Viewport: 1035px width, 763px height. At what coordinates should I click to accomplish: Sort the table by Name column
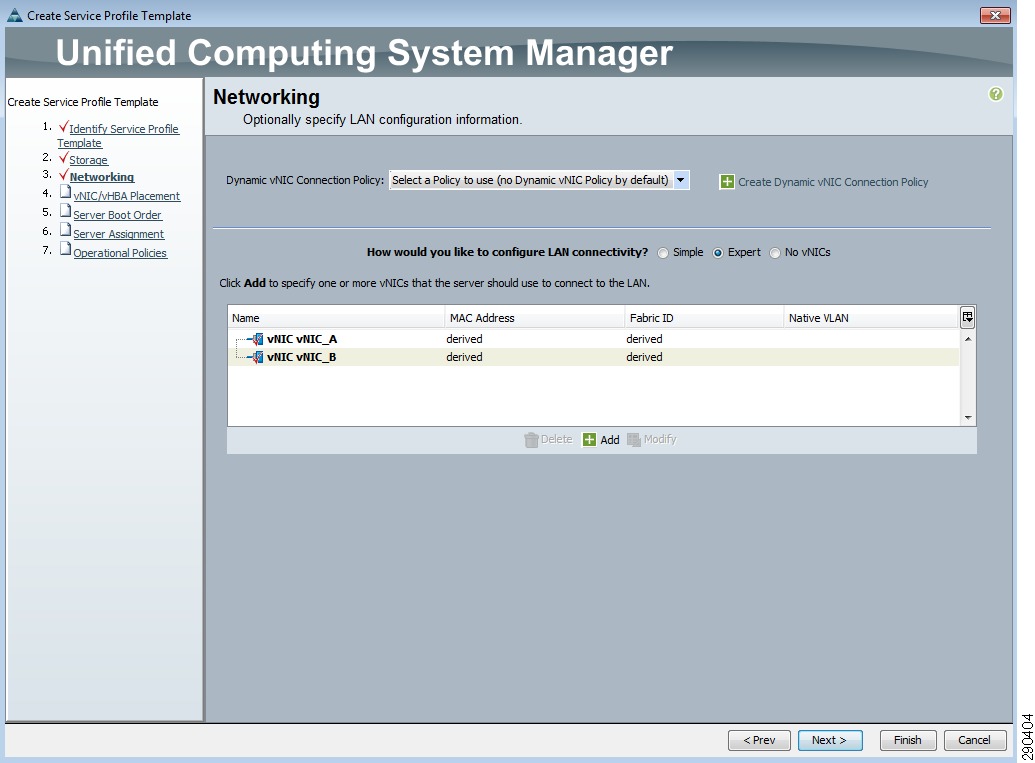pyautogui.click(x=337, y=317)
